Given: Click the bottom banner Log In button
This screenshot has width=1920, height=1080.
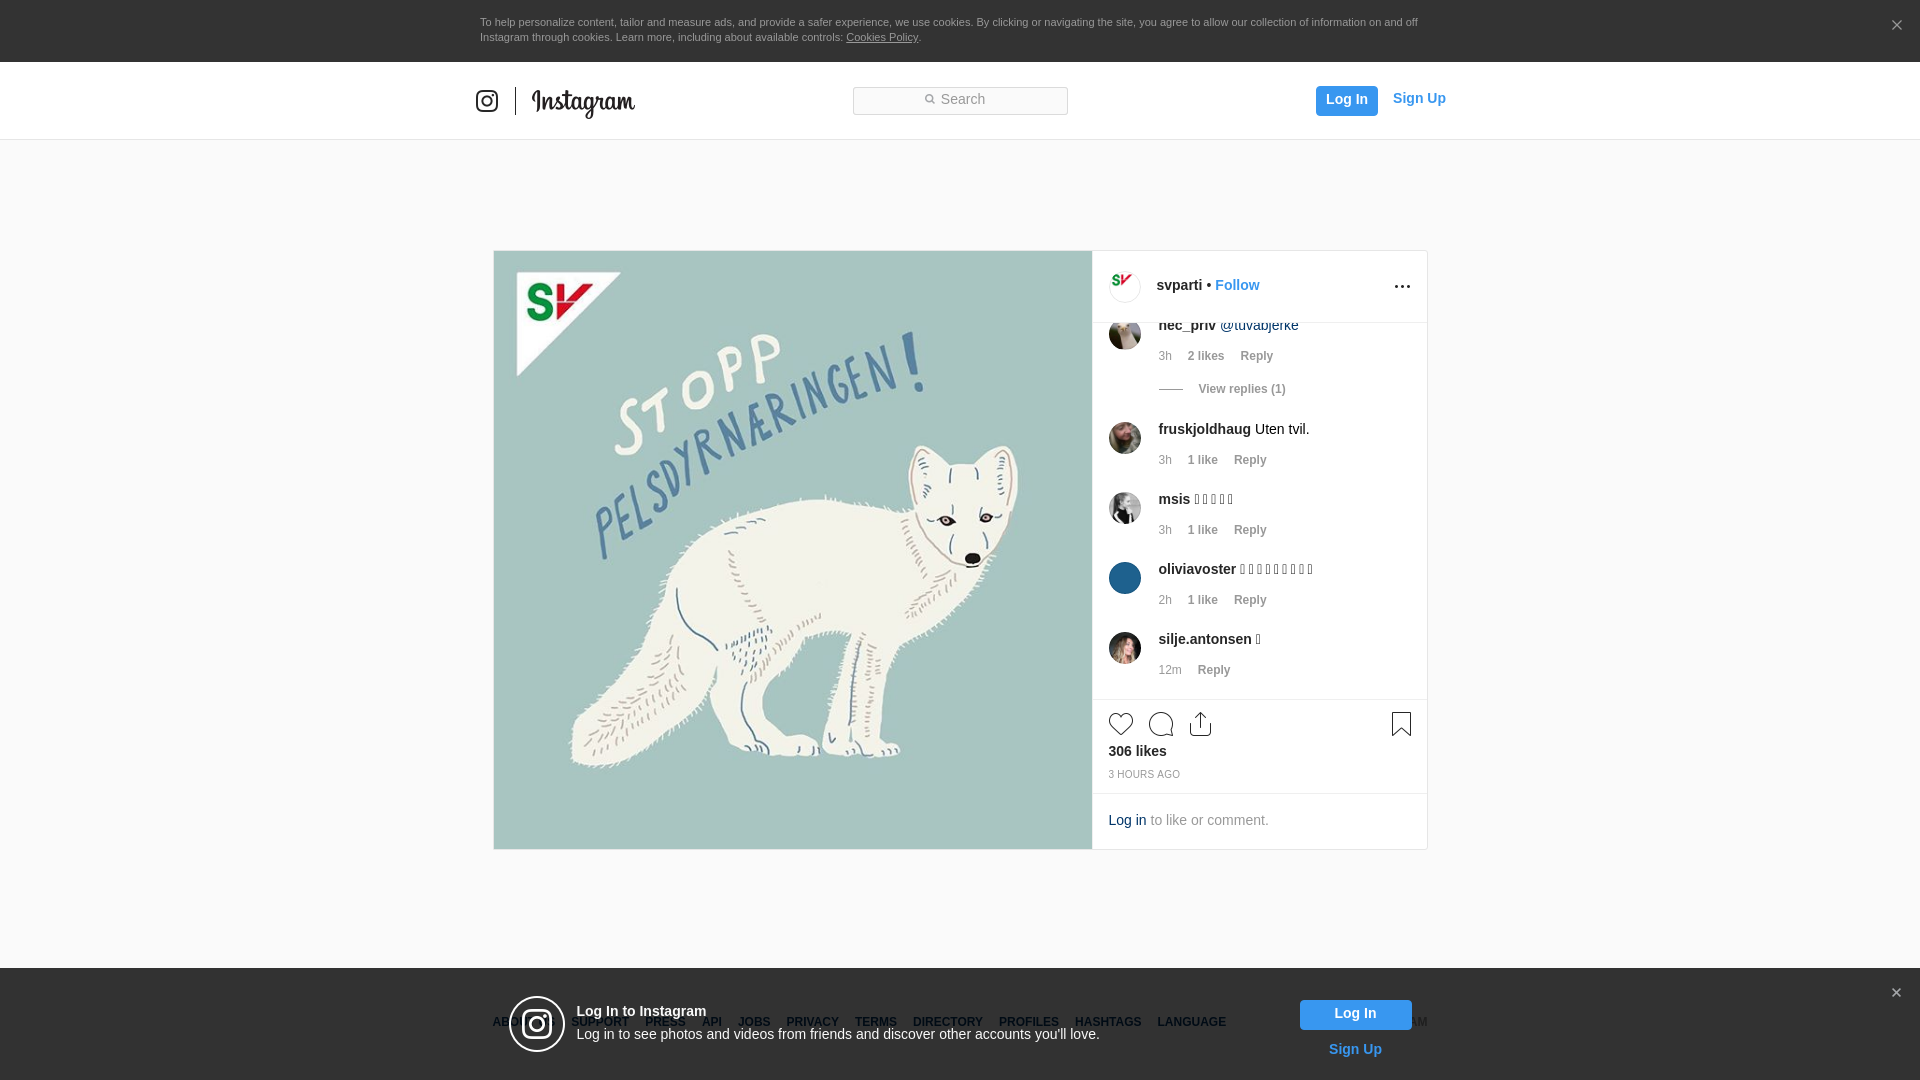Looking at the screenshot, I should (1355, 1015).
